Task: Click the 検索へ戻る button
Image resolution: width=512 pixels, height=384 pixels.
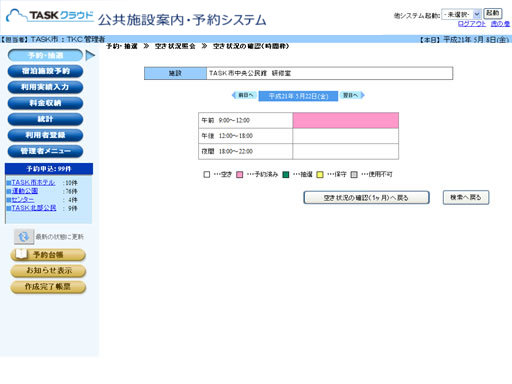Action: [466, 197]
